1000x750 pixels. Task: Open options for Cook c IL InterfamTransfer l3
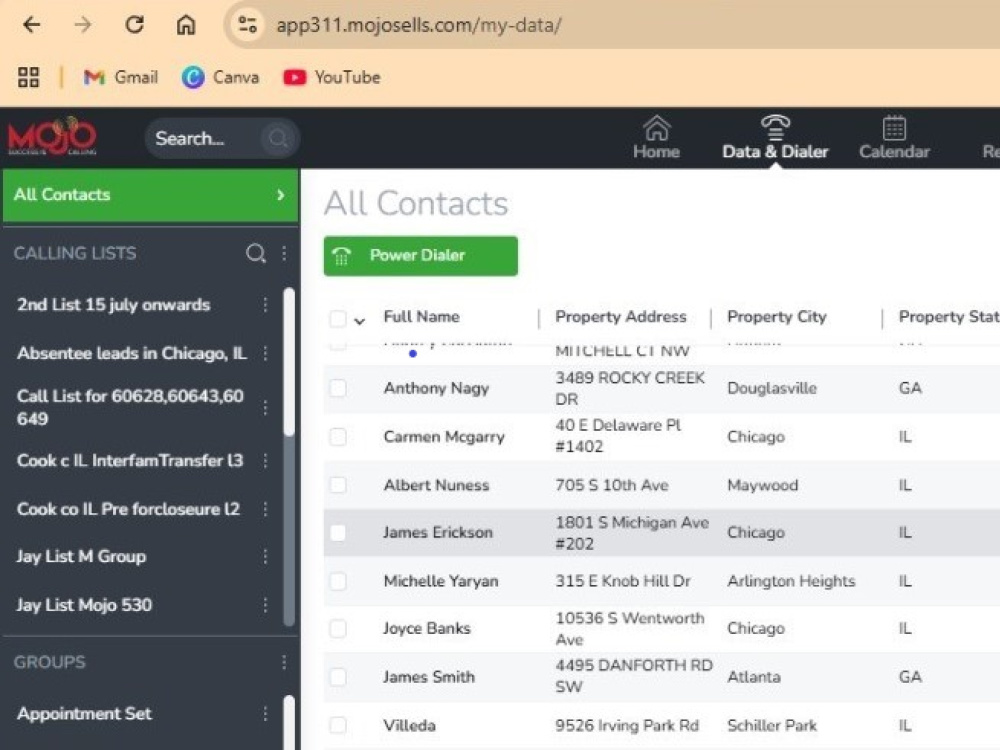[265, 460]
